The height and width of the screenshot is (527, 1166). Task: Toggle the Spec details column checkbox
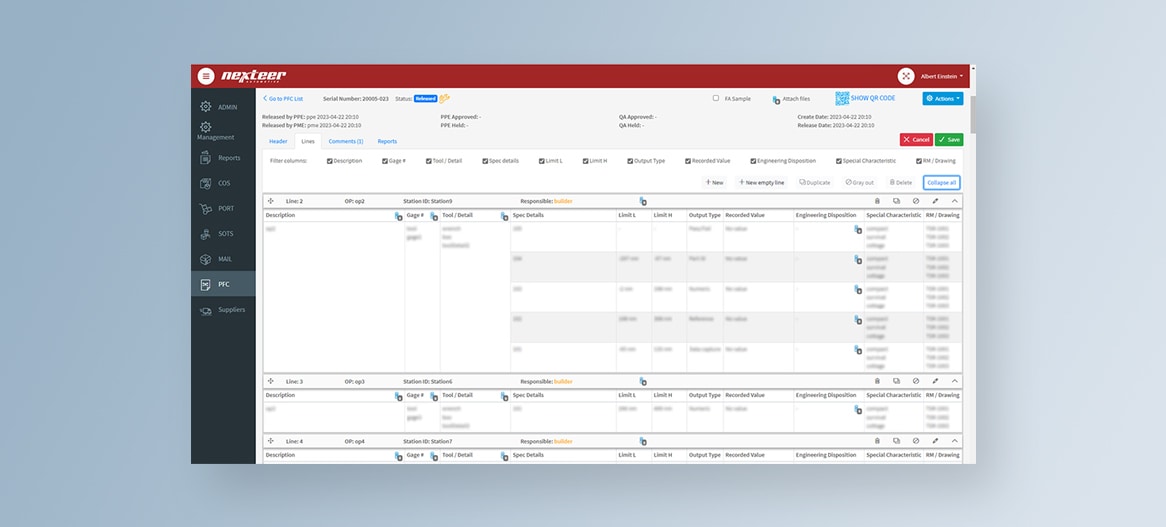coord(485,161)
